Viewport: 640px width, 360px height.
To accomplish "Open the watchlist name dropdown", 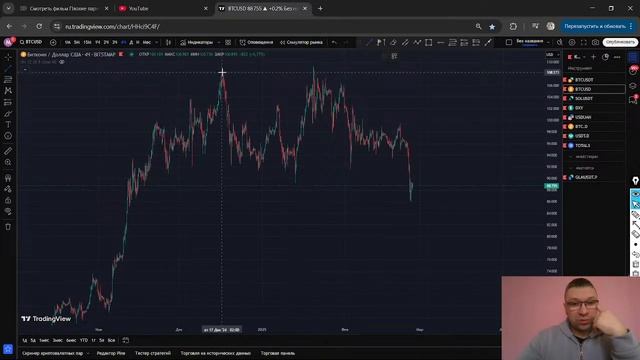I will [578, 57].
